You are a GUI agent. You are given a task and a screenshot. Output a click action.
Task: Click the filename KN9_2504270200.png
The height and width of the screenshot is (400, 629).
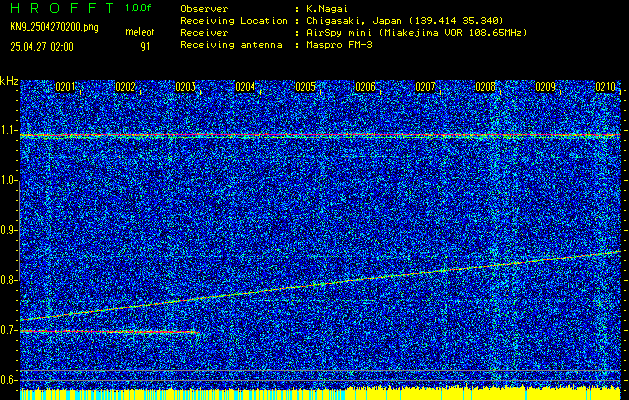pyautogui.click(x=54, y=28)
